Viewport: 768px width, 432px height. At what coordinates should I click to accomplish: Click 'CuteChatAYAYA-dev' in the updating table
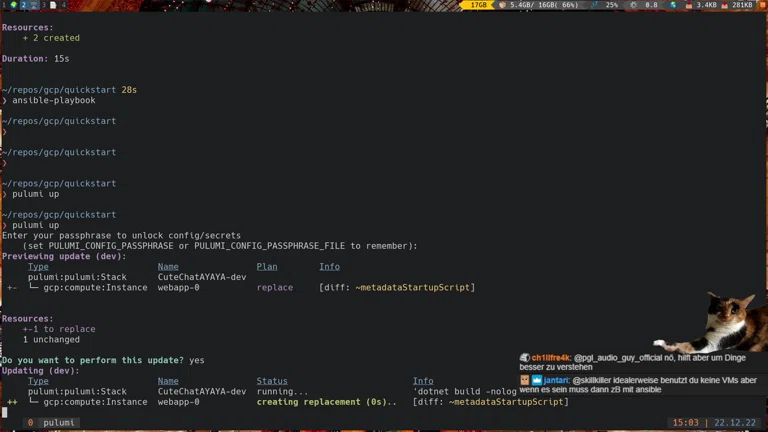click(202, 391)
